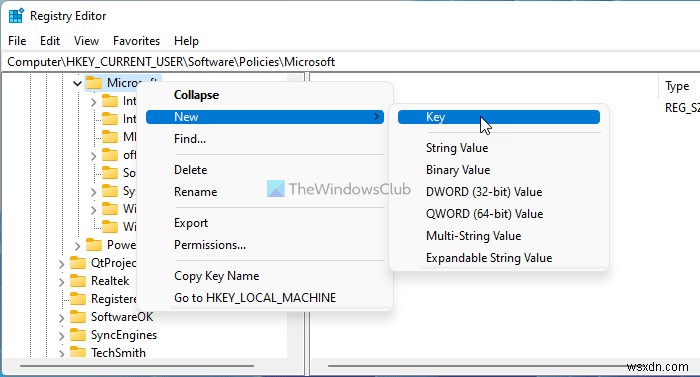
Task: Choose Find... in the context menu
Action: (190, 138)
